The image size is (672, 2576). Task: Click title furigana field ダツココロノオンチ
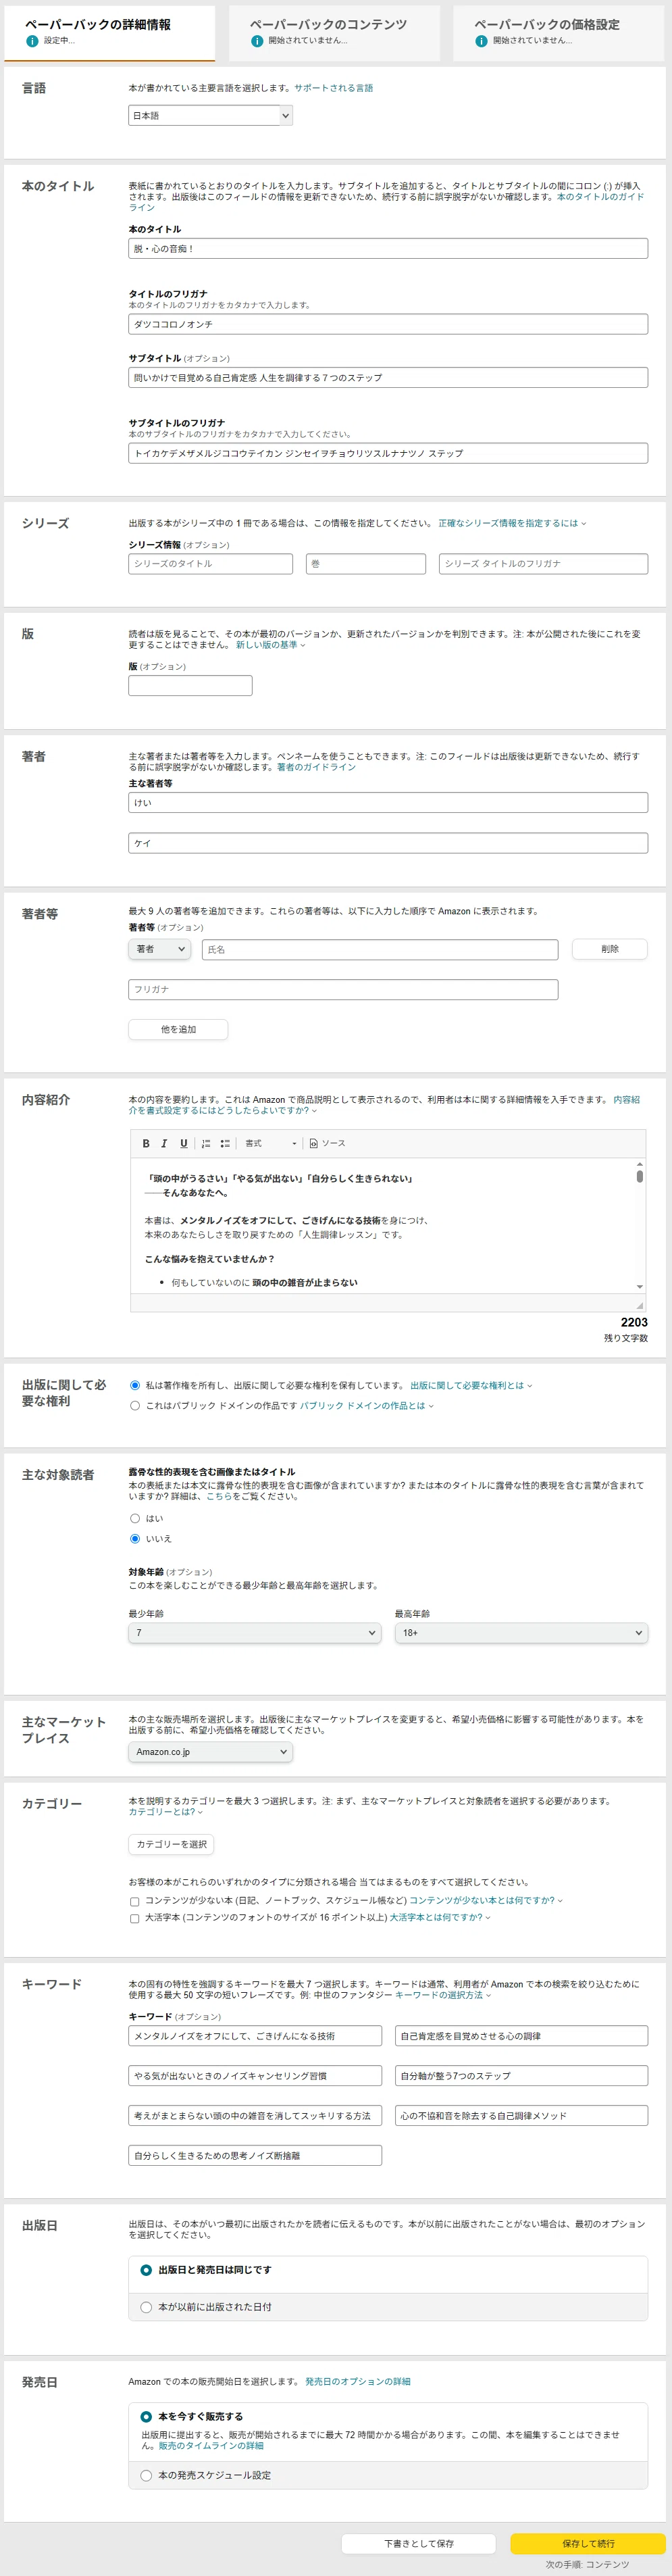(388, 324)
